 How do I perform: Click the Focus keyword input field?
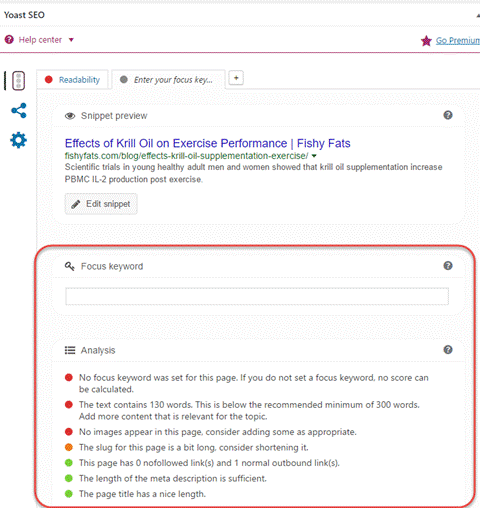click(257, 296)
